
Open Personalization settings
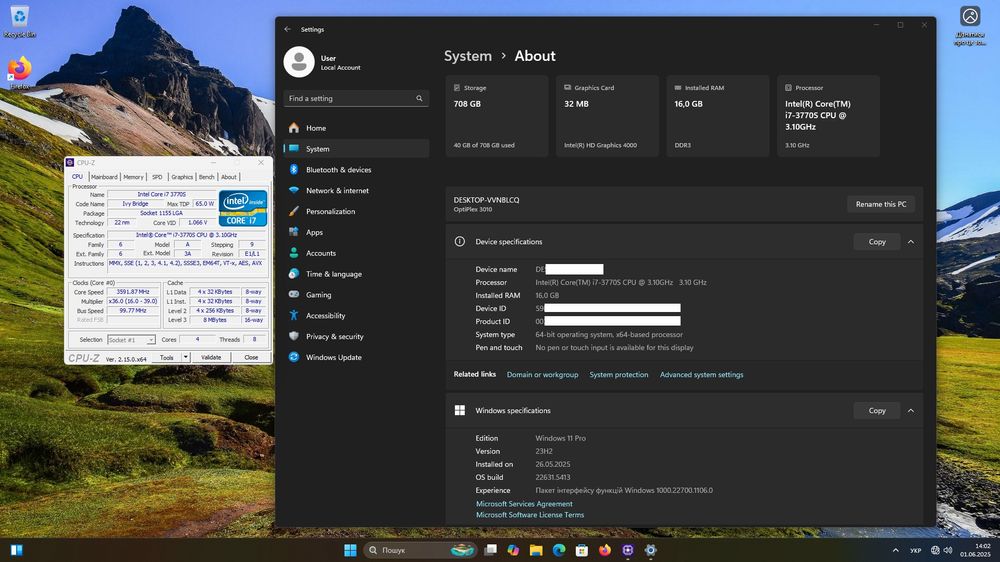(x=356, y=211)
